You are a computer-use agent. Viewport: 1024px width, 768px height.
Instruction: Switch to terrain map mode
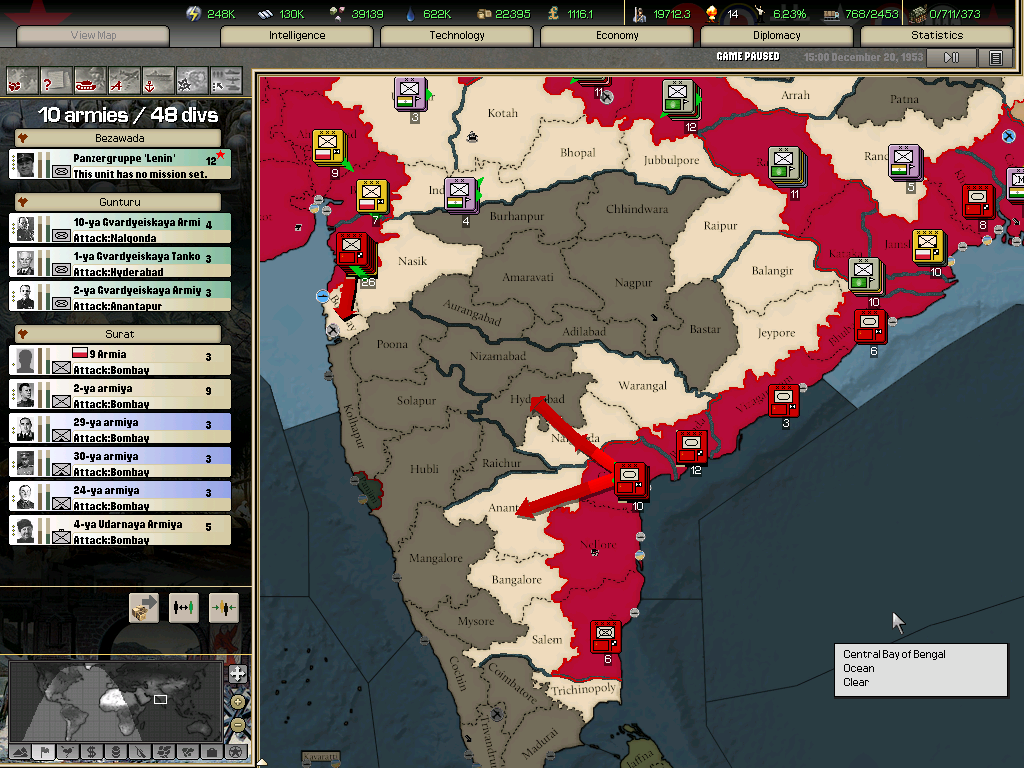click(x=20, y=751)
